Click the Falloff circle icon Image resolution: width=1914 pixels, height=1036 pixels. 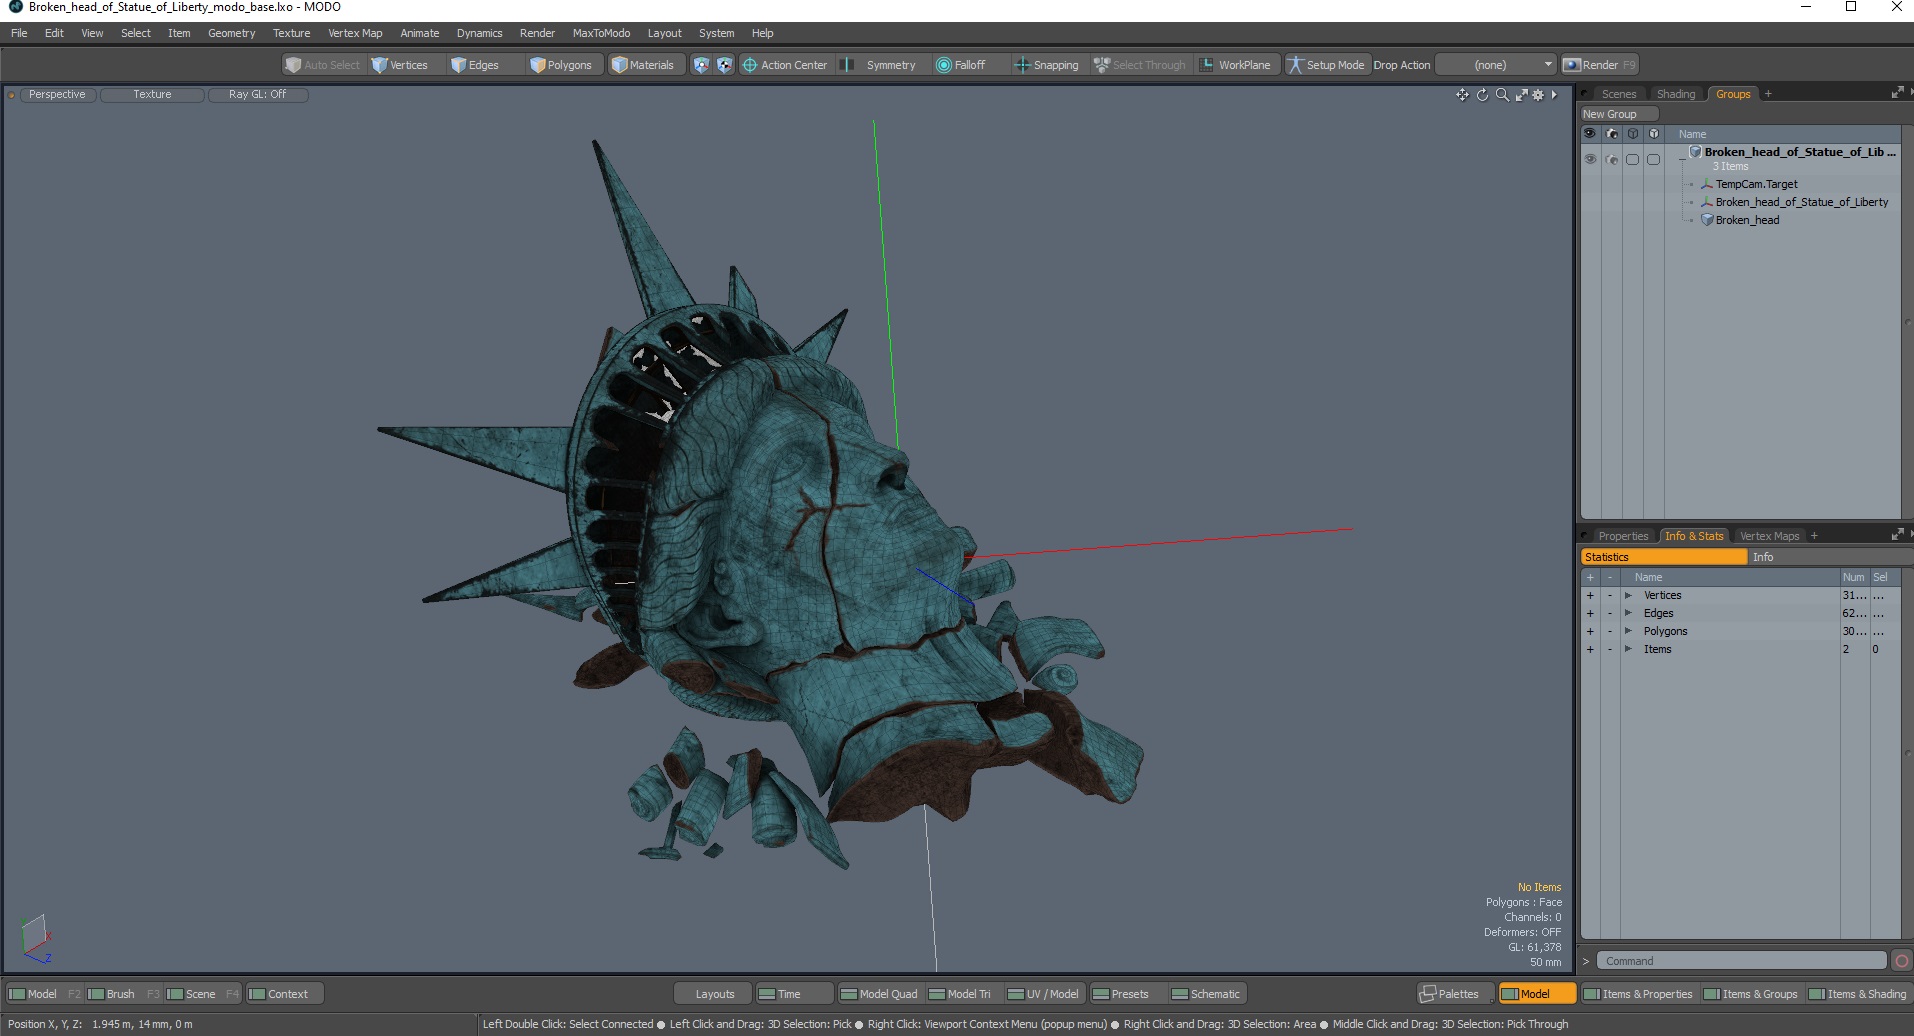click(943, 65)
